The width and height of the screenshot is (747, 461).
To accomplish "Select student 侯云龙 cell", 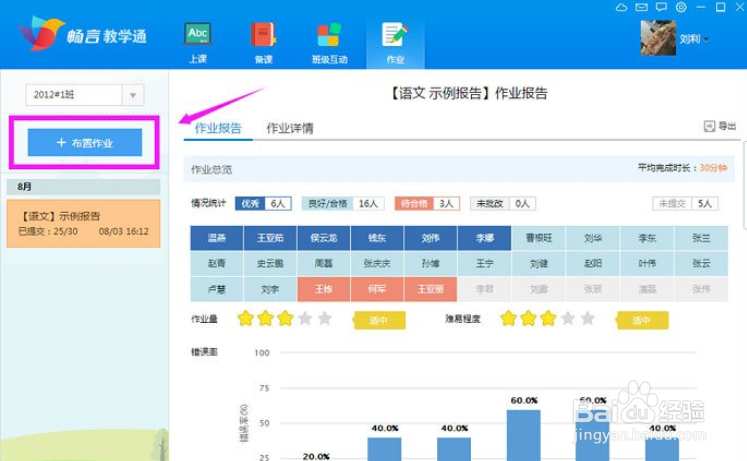I will pos(323,238).
